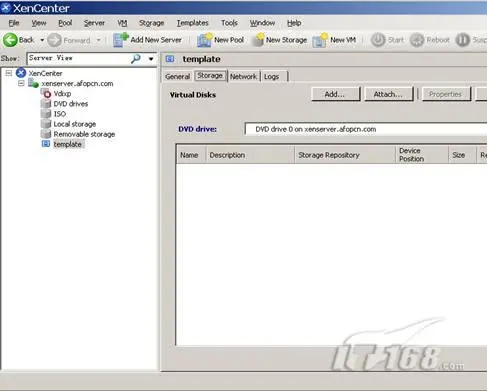Open the Server View dropdown arrow

tap(151, 59)
